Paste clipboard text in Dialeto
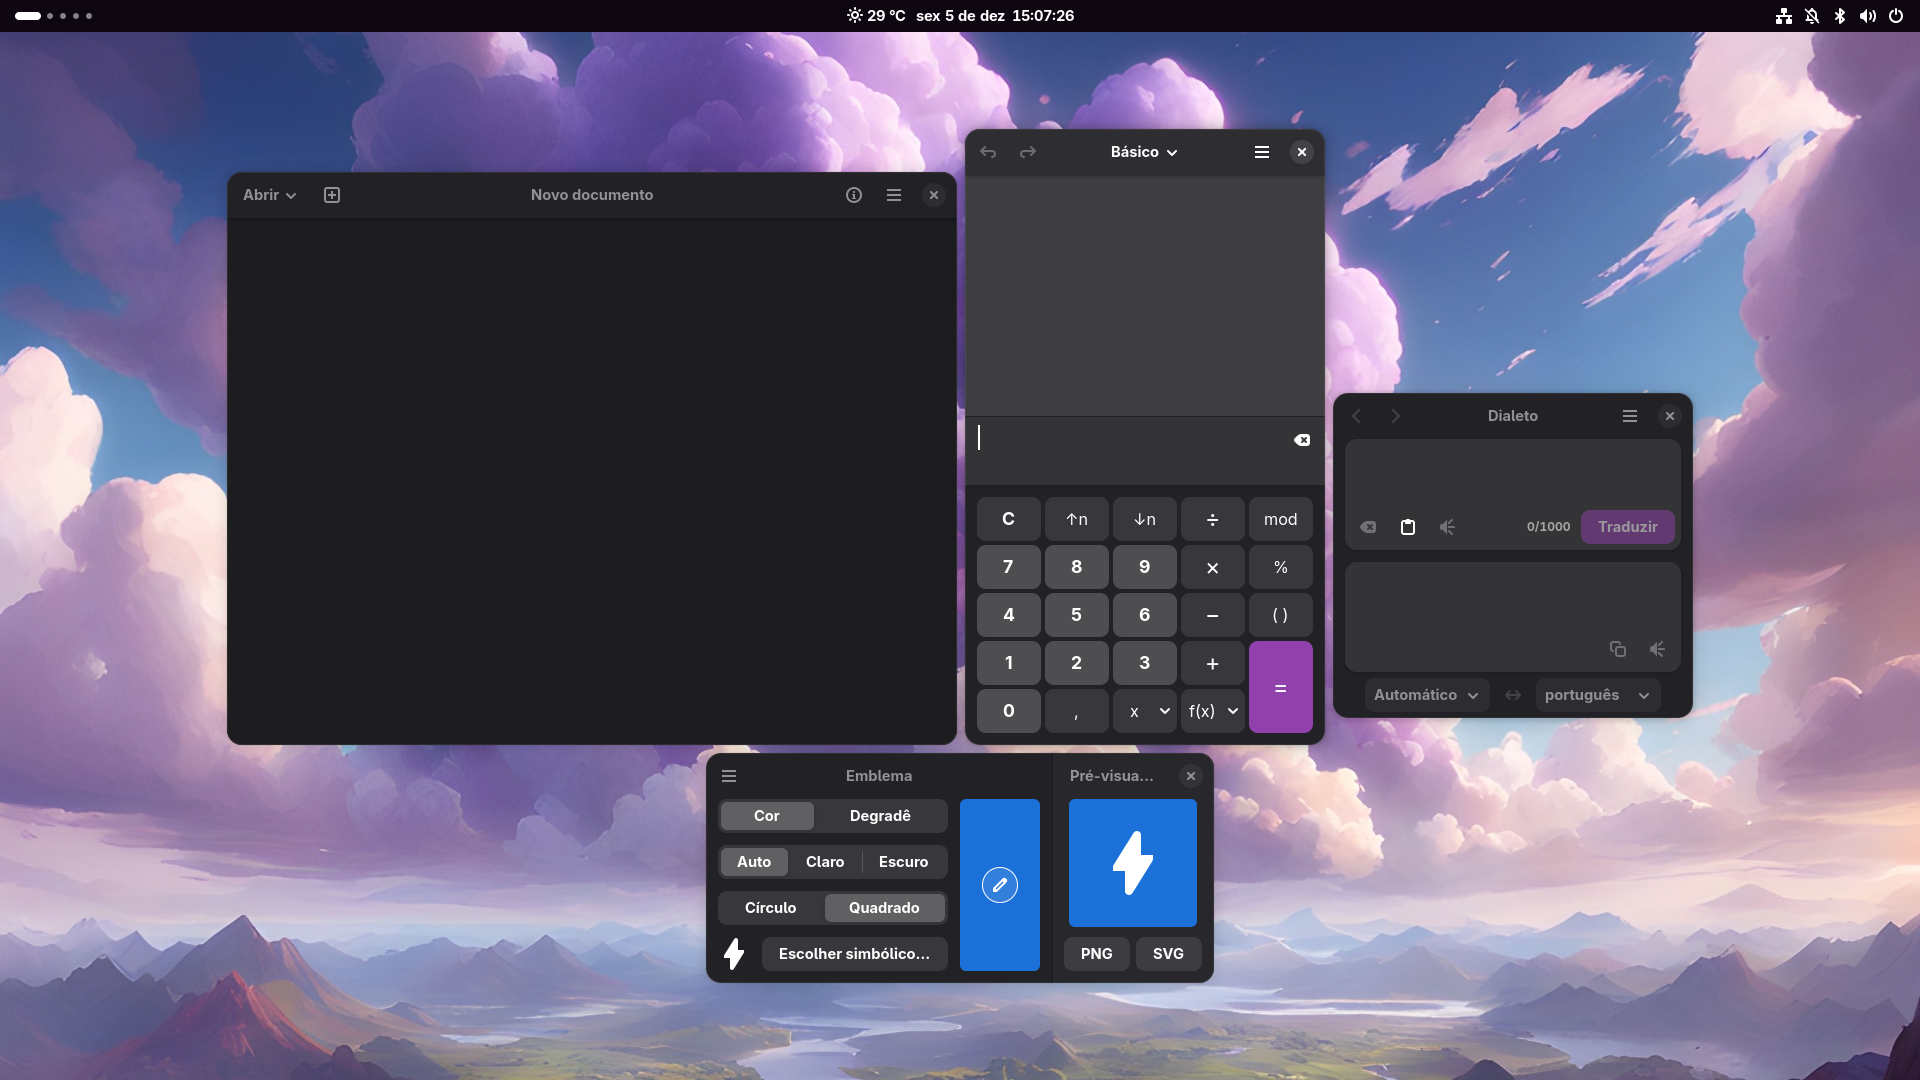 (x=1408, y=527)
